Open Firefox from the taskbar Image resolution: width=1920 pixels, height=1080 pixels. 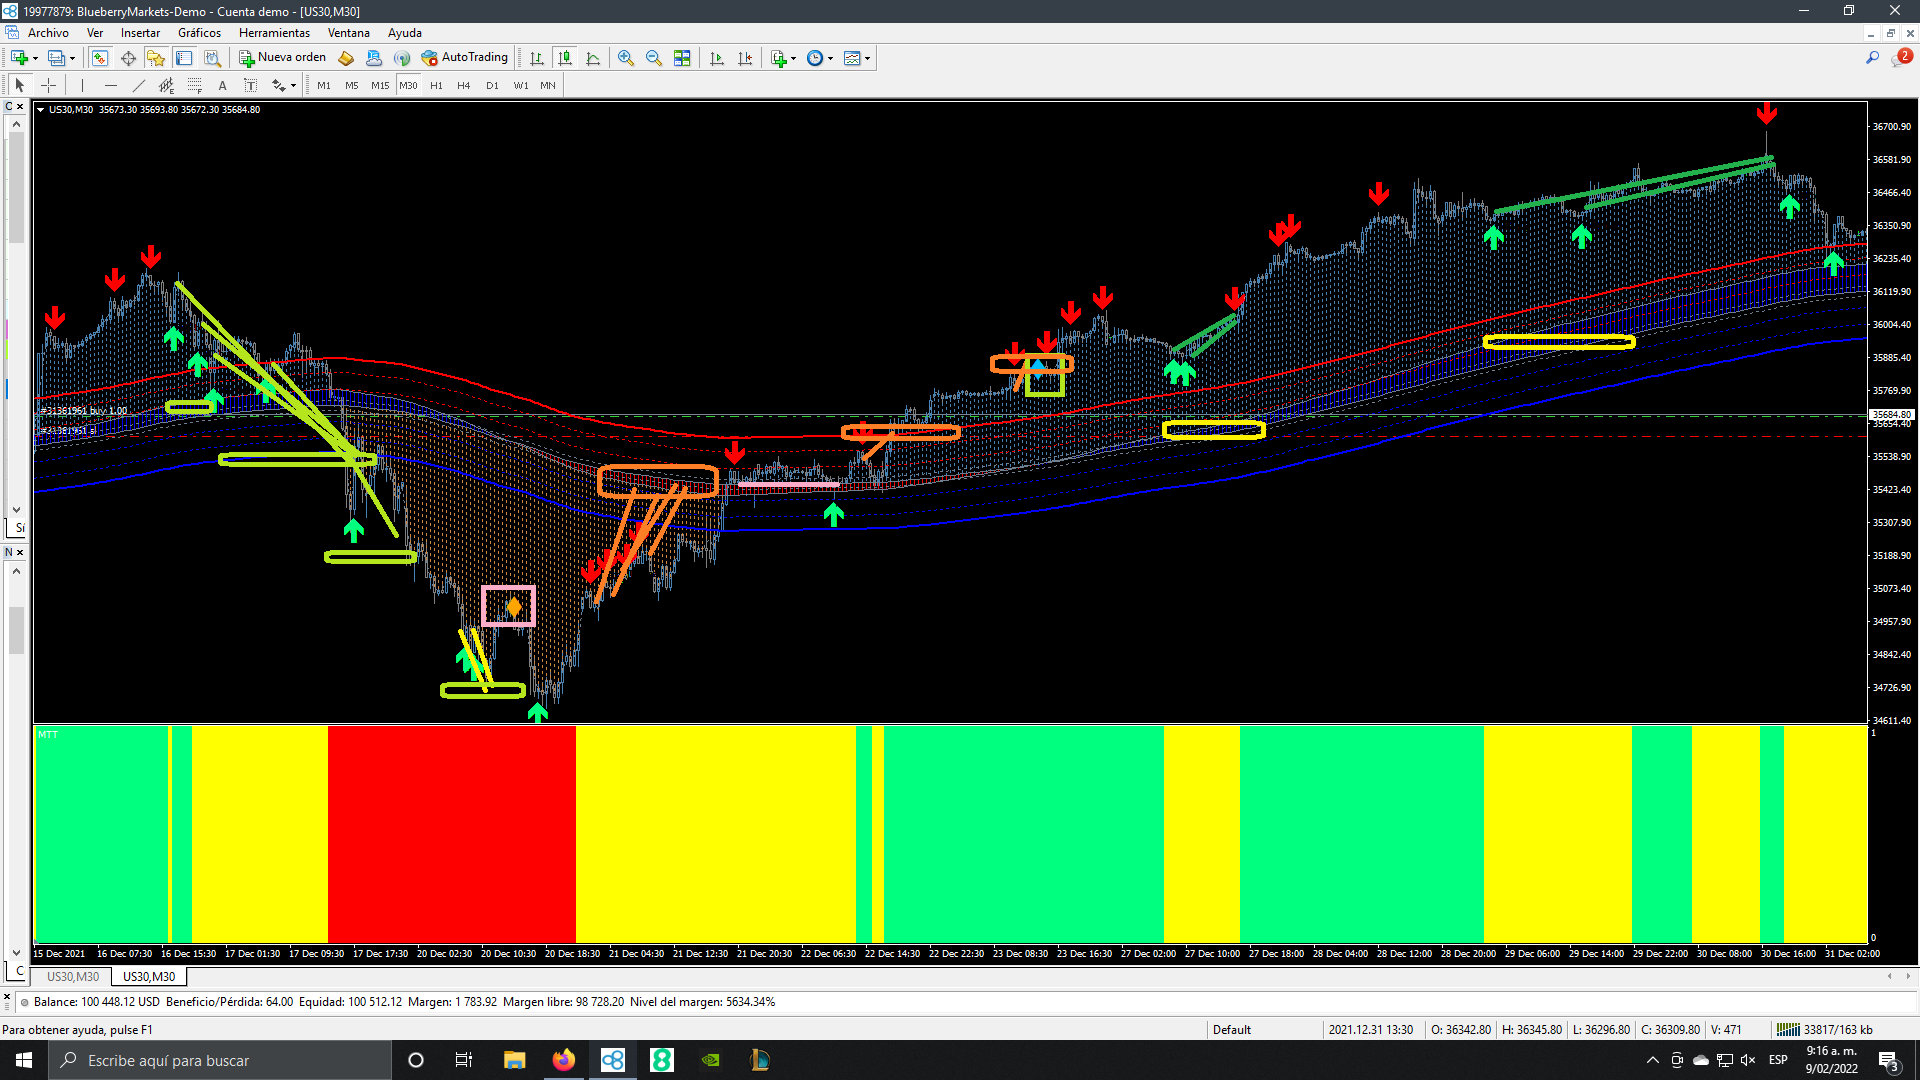click(x=564, y=1060)
